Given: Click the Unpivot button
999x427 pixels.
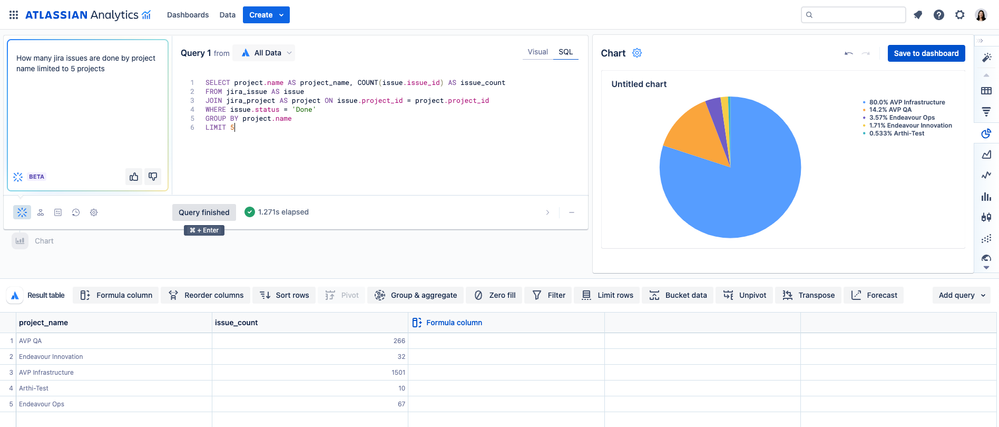Looking at the screenshot, I should (744, 295).
